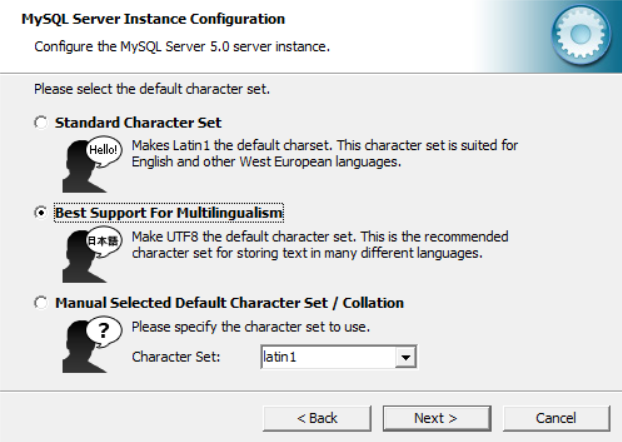The width and height of the screenshot is (622, 442).
Task: Click the Best Support For Multilingualism label
Action: pos(169,213)
